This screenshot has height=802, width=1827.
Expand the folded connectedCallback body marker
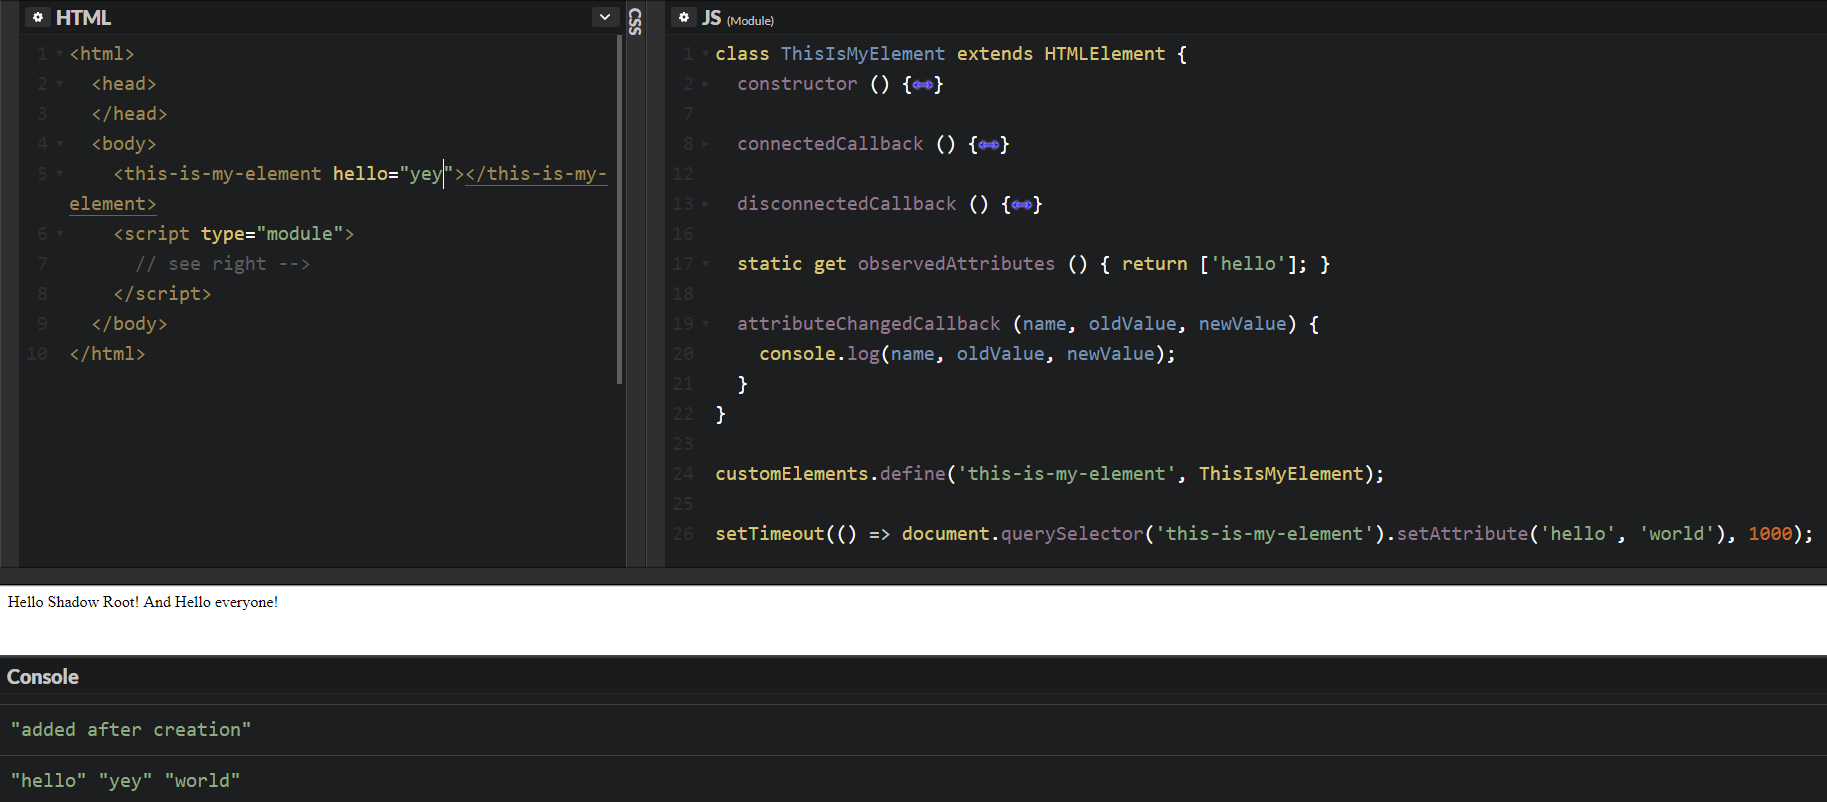tap(989, 144)
